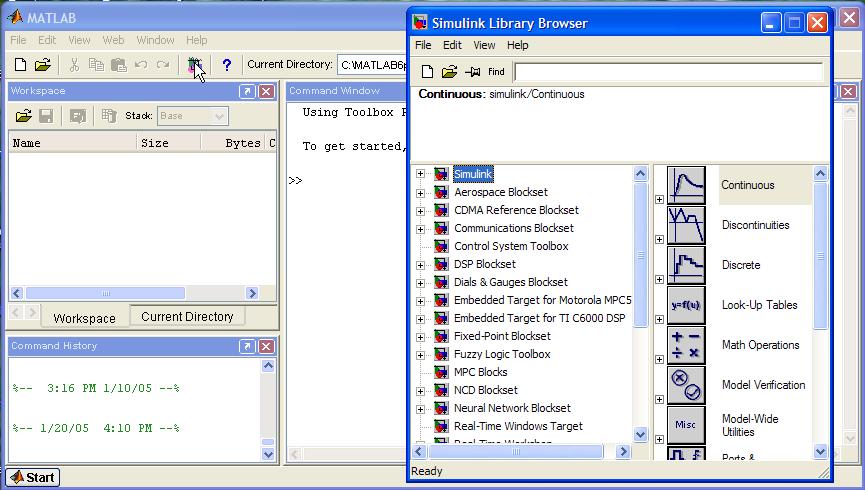Create new model in Library Browser toolbar

(x=427, y=71)
